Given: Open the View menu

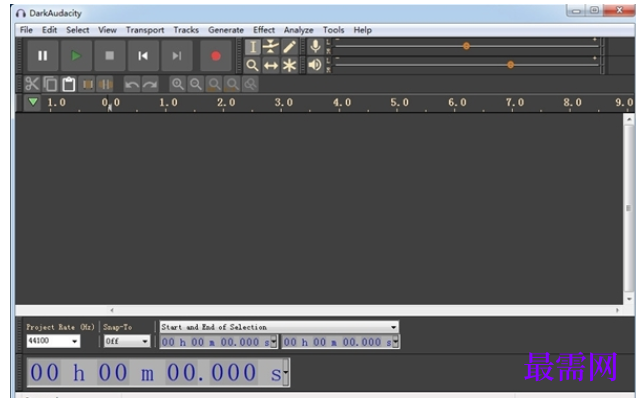Looking at the screenshot, I should click(107, 30).
